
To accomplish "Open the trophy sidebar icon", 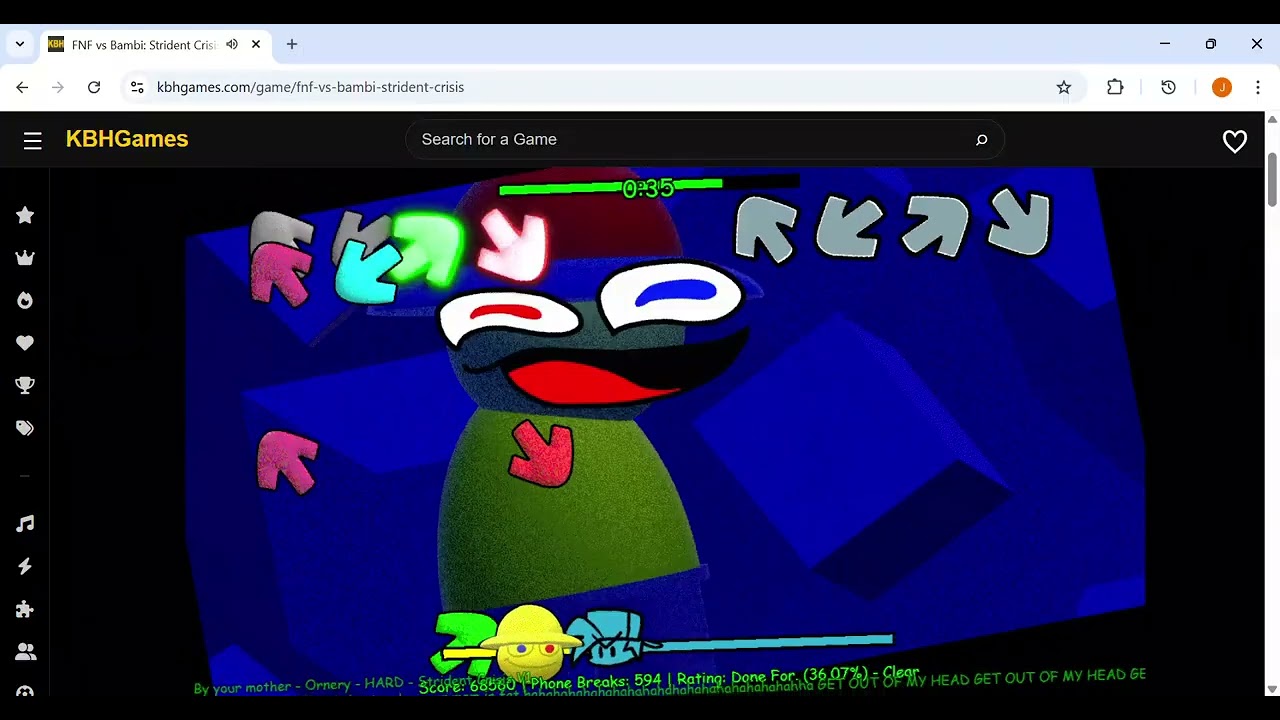I will (x=25, y=385).
